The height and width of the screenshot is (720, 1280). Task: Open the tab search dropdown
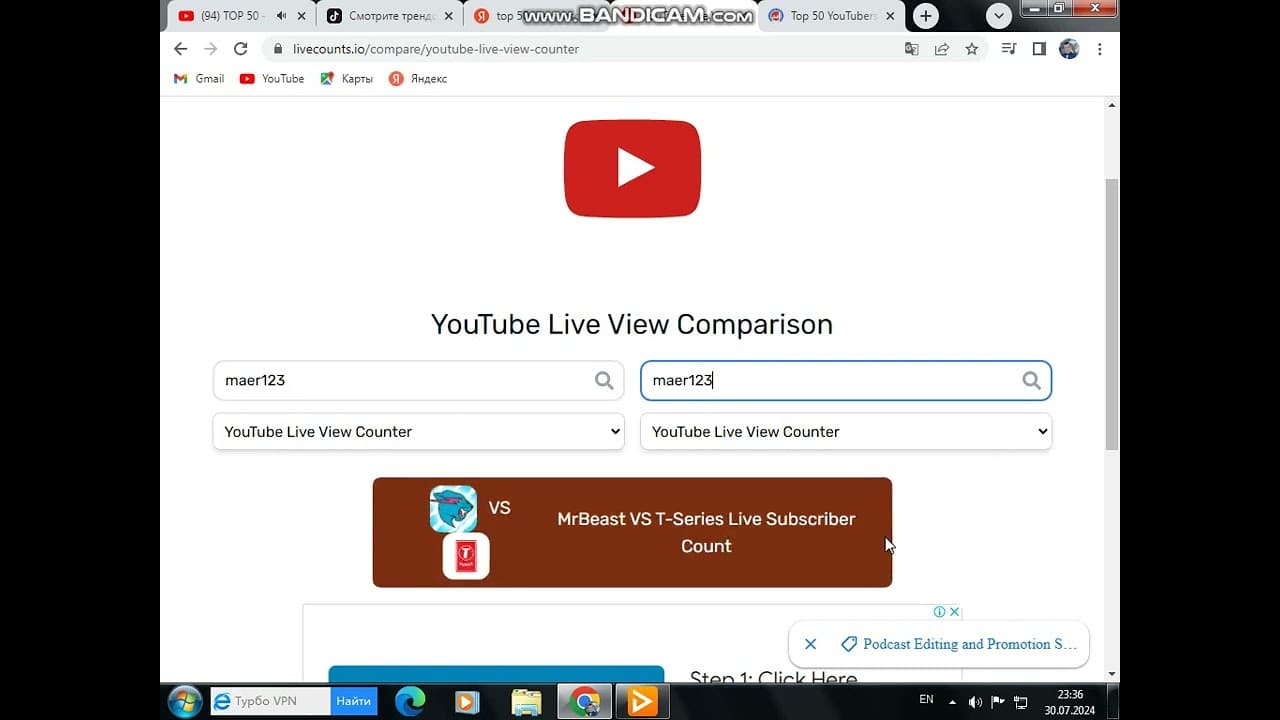(x=998, y=16)
